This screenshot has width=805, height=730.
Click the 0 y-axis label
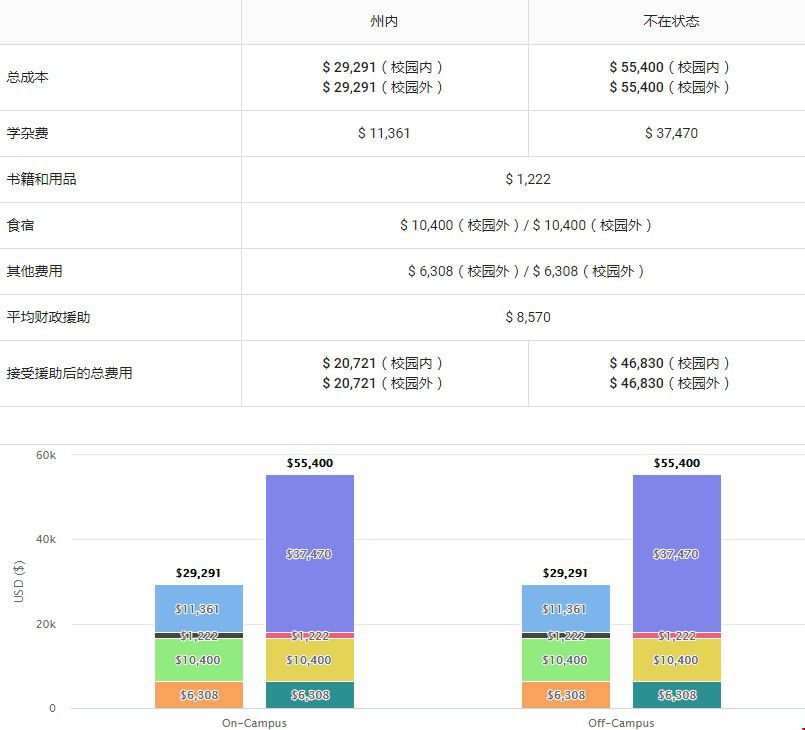pos(52,708)
